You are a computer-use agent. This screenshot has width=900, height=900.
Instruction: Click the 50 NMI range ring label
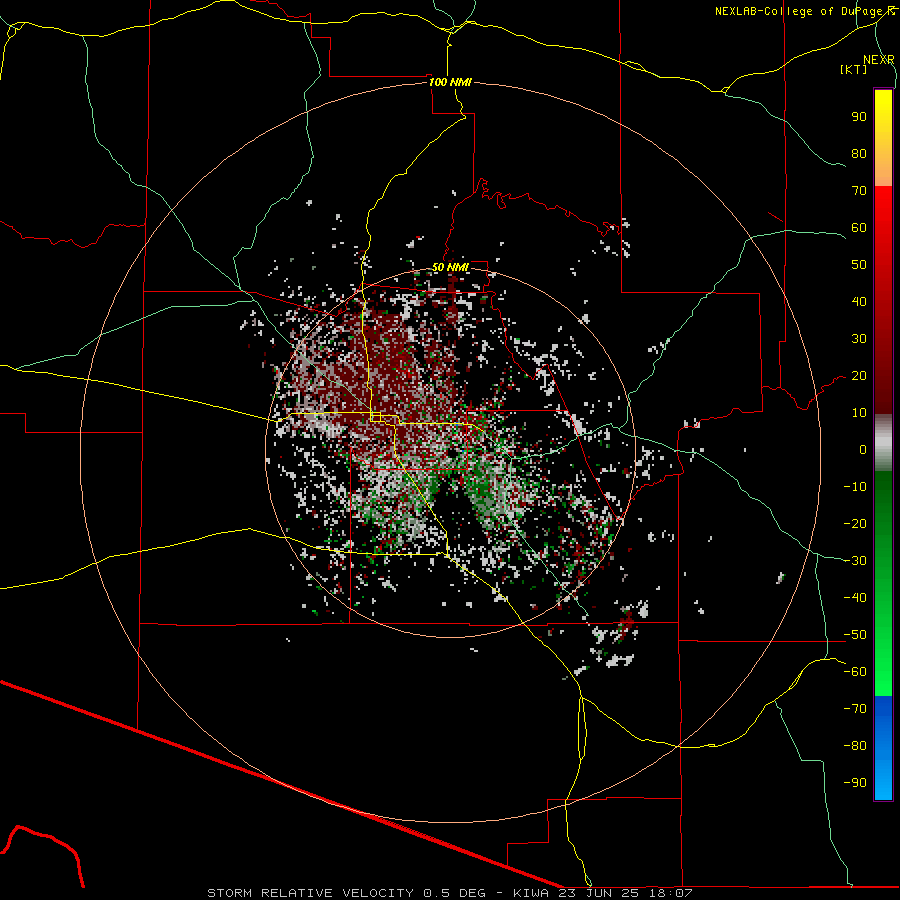coord(450,267)
